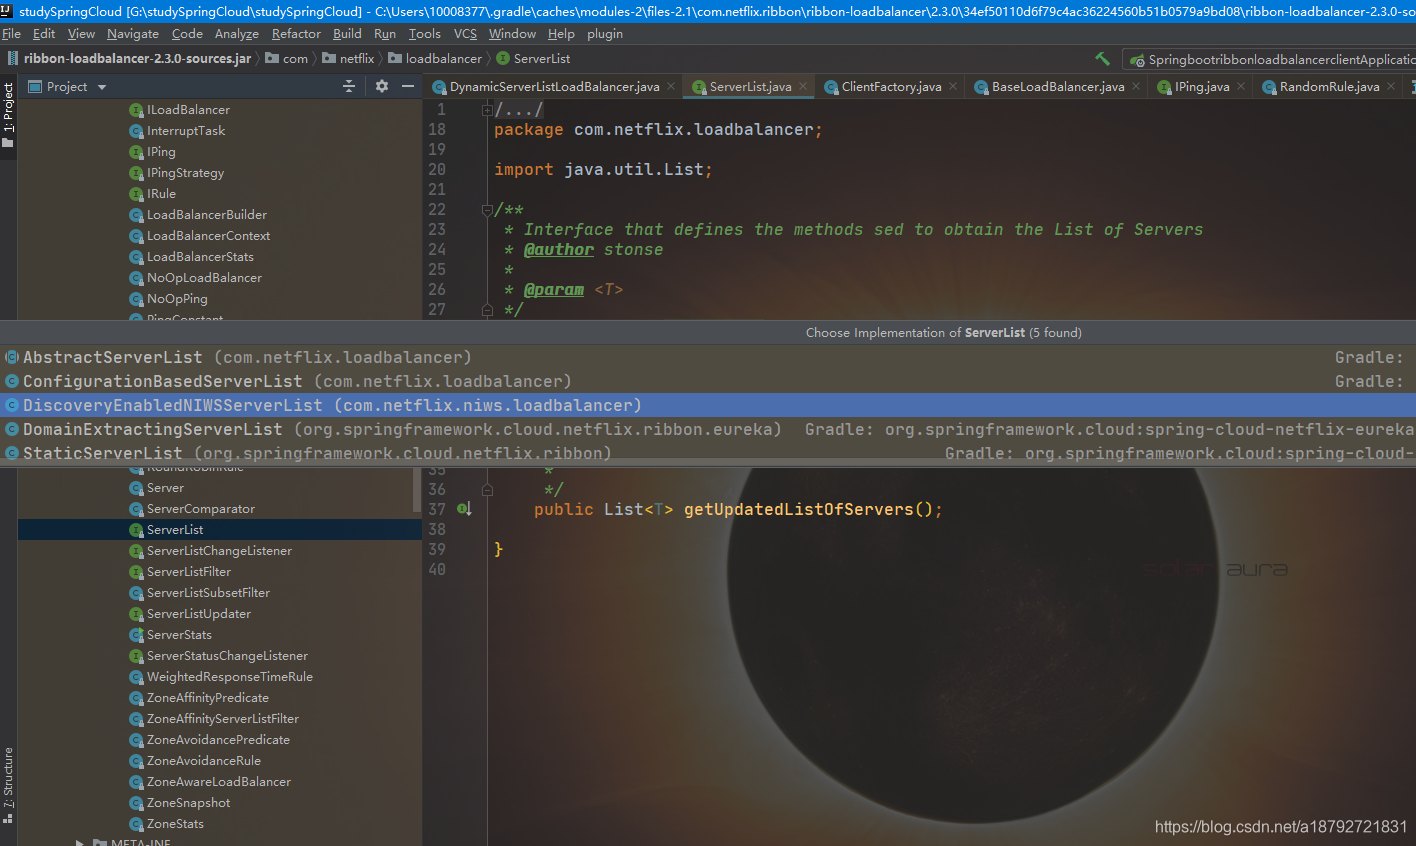Close the ServerList.java tab
The height and width of the screenshot is (846, 1416).
pos(803,87)
